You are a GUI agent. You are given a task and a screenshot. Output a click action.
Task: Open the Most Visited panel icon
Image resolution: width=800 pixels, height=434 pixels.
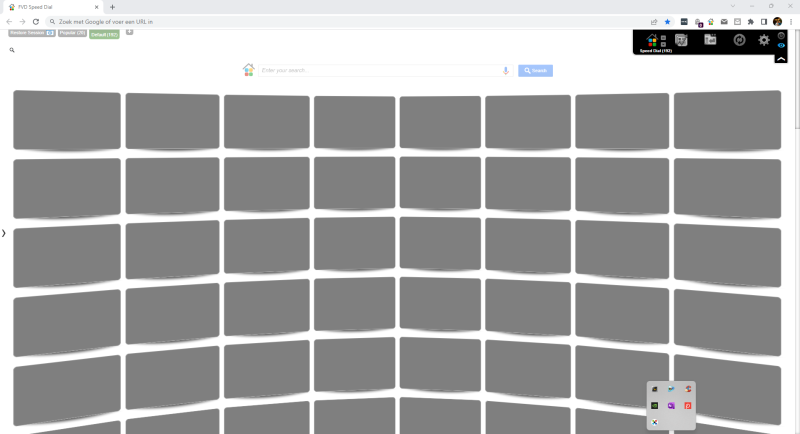pos(681,40)
